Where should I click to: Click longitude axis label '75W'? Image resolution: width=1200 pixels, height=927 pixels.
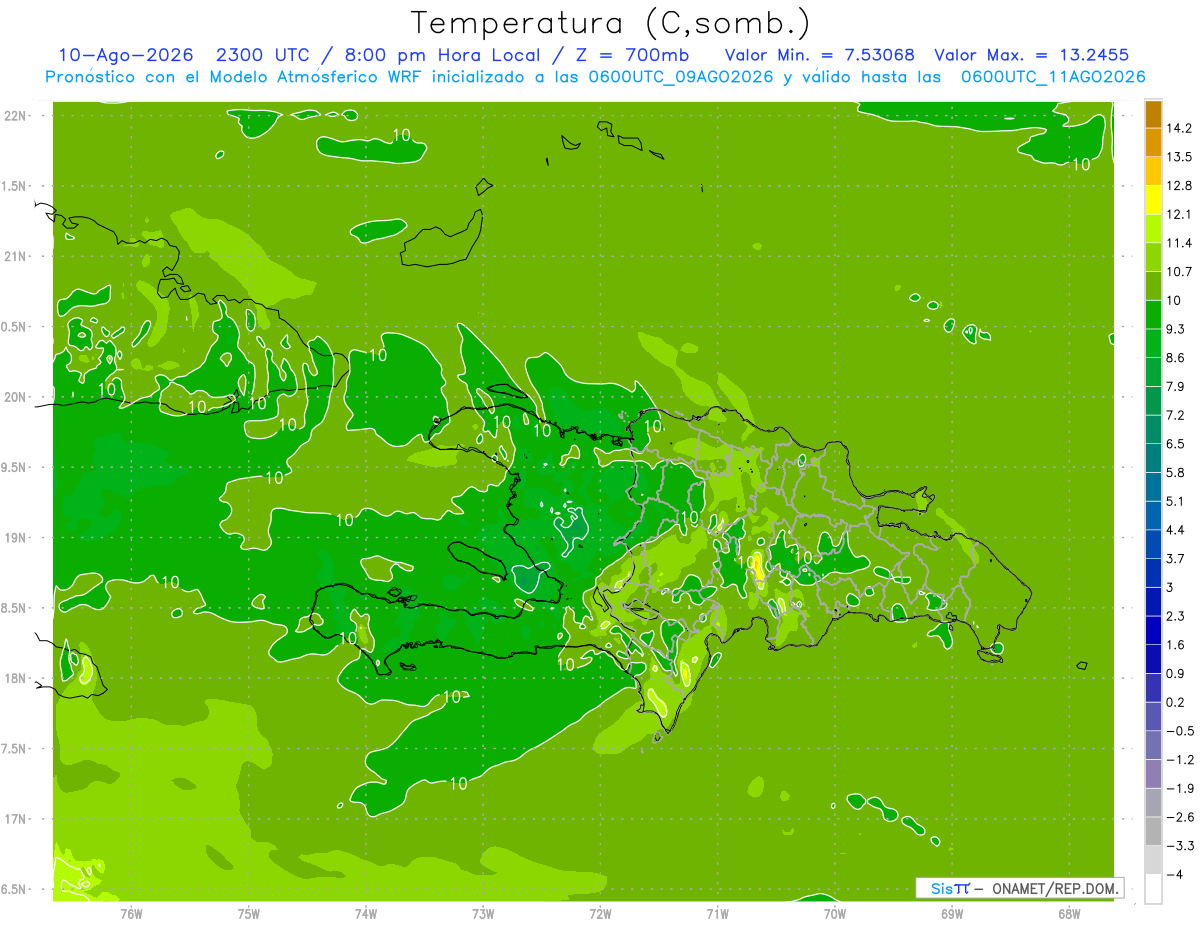point(249,913)
